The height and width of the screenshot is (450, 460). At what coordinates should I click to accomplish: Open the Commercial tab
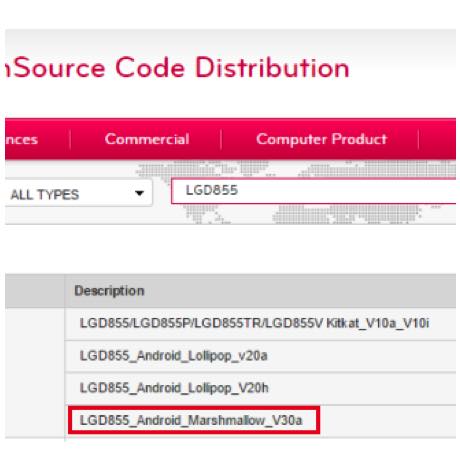(x=147, y=139)
